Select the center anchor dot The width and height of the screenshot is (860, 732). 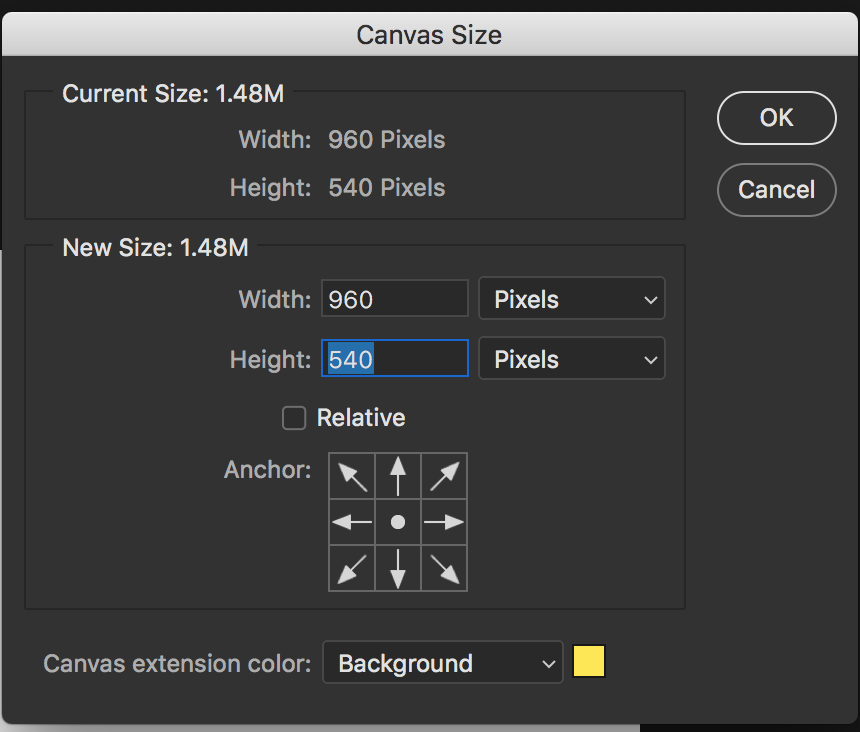pos(398,522)
